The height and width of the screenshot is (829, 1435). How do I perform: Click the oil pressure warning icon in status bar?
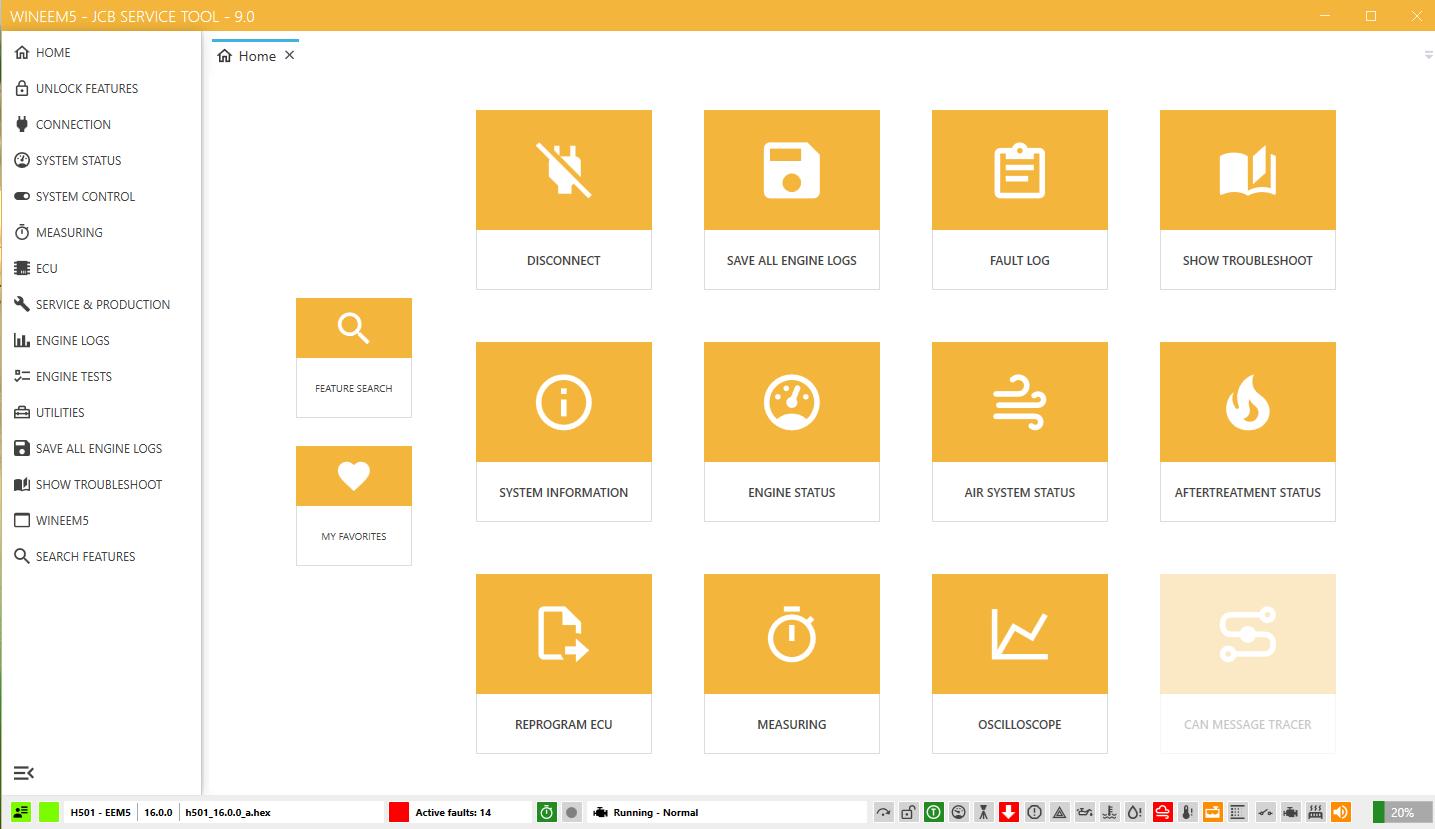tap(1087, 812)
